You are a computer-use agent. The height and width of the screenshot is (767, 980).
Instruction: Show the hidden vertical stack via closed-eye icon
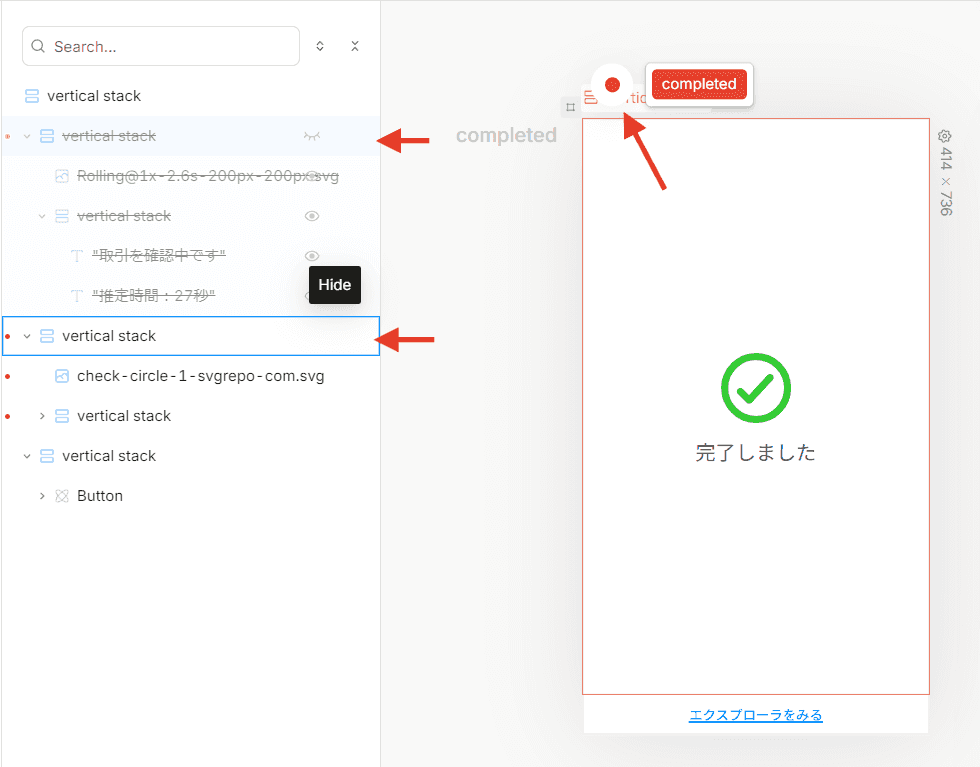[312, 136]
